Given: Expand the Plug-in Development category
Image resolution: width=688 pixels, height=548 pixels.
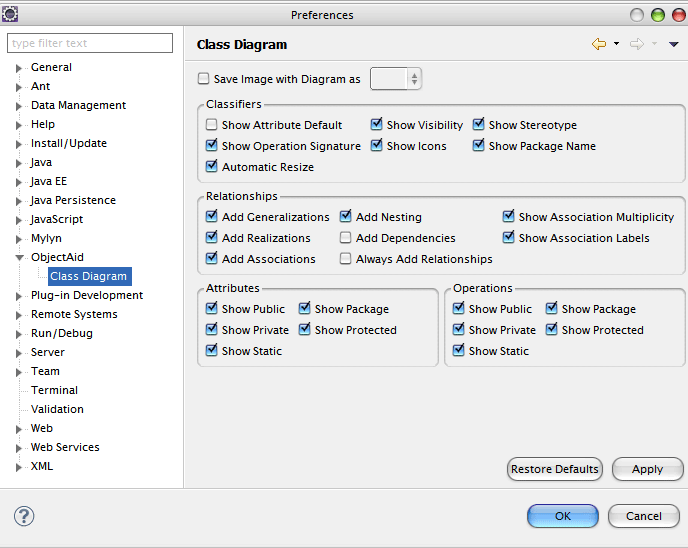Looking at the screenshot, I should click(19, 296).
